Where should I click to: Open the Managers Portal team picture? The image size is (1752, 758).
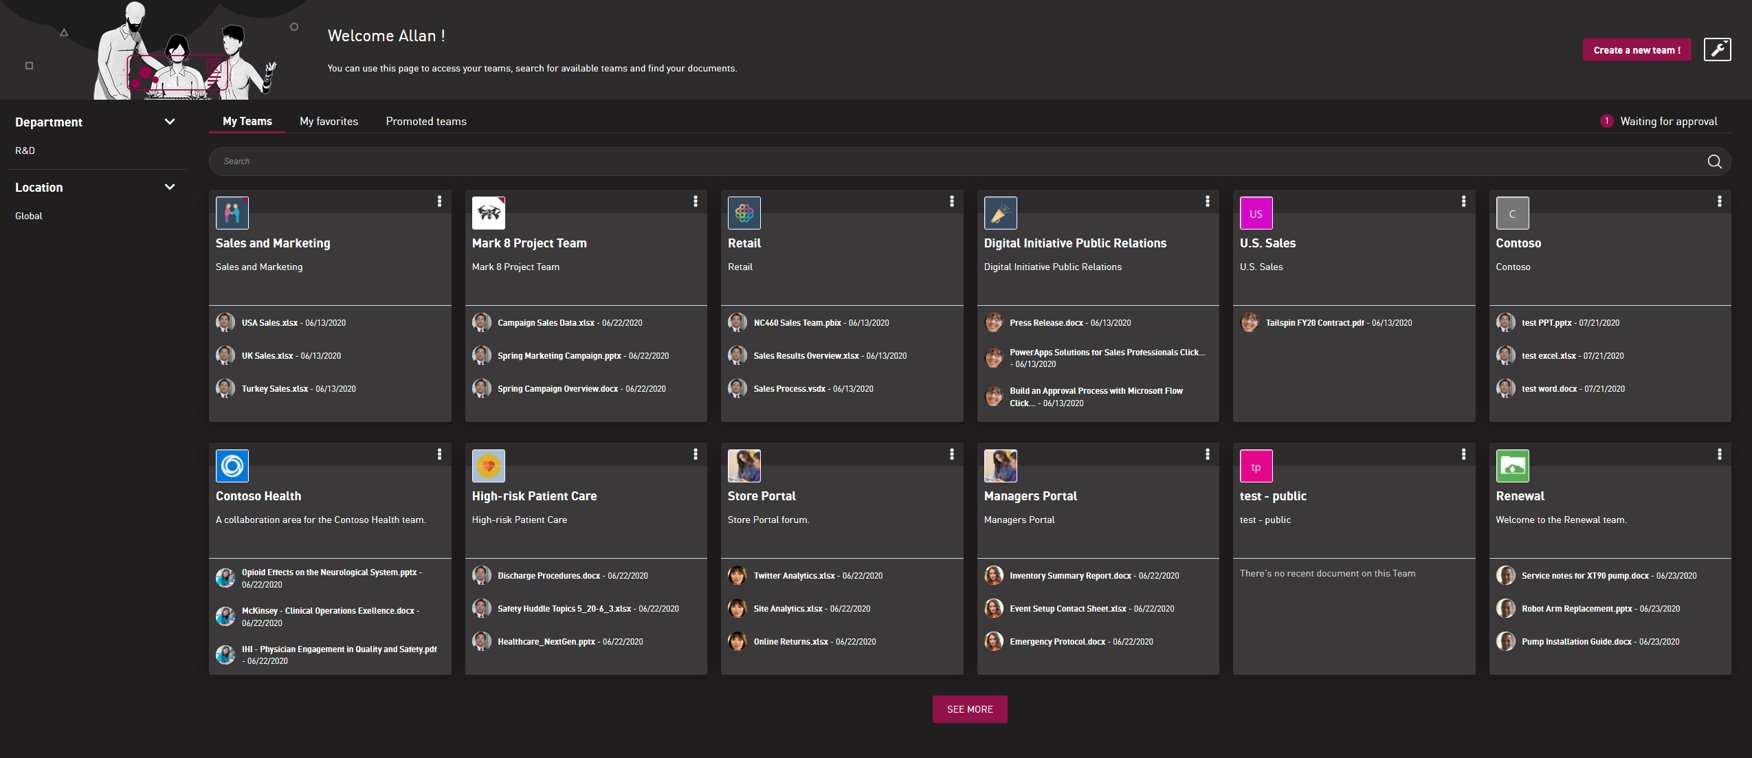pos(1000,466)
